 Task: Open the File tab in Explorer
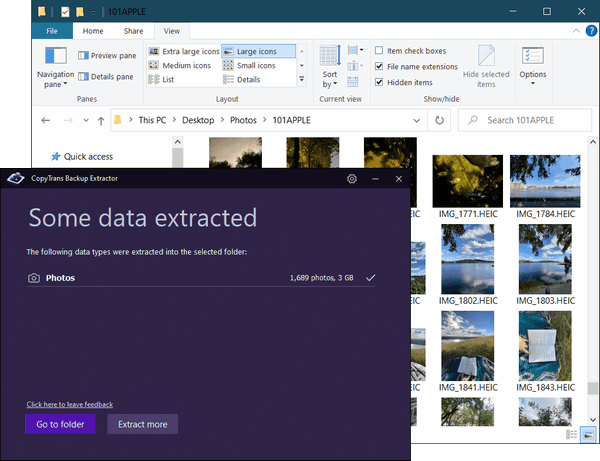tap(52, 31)
